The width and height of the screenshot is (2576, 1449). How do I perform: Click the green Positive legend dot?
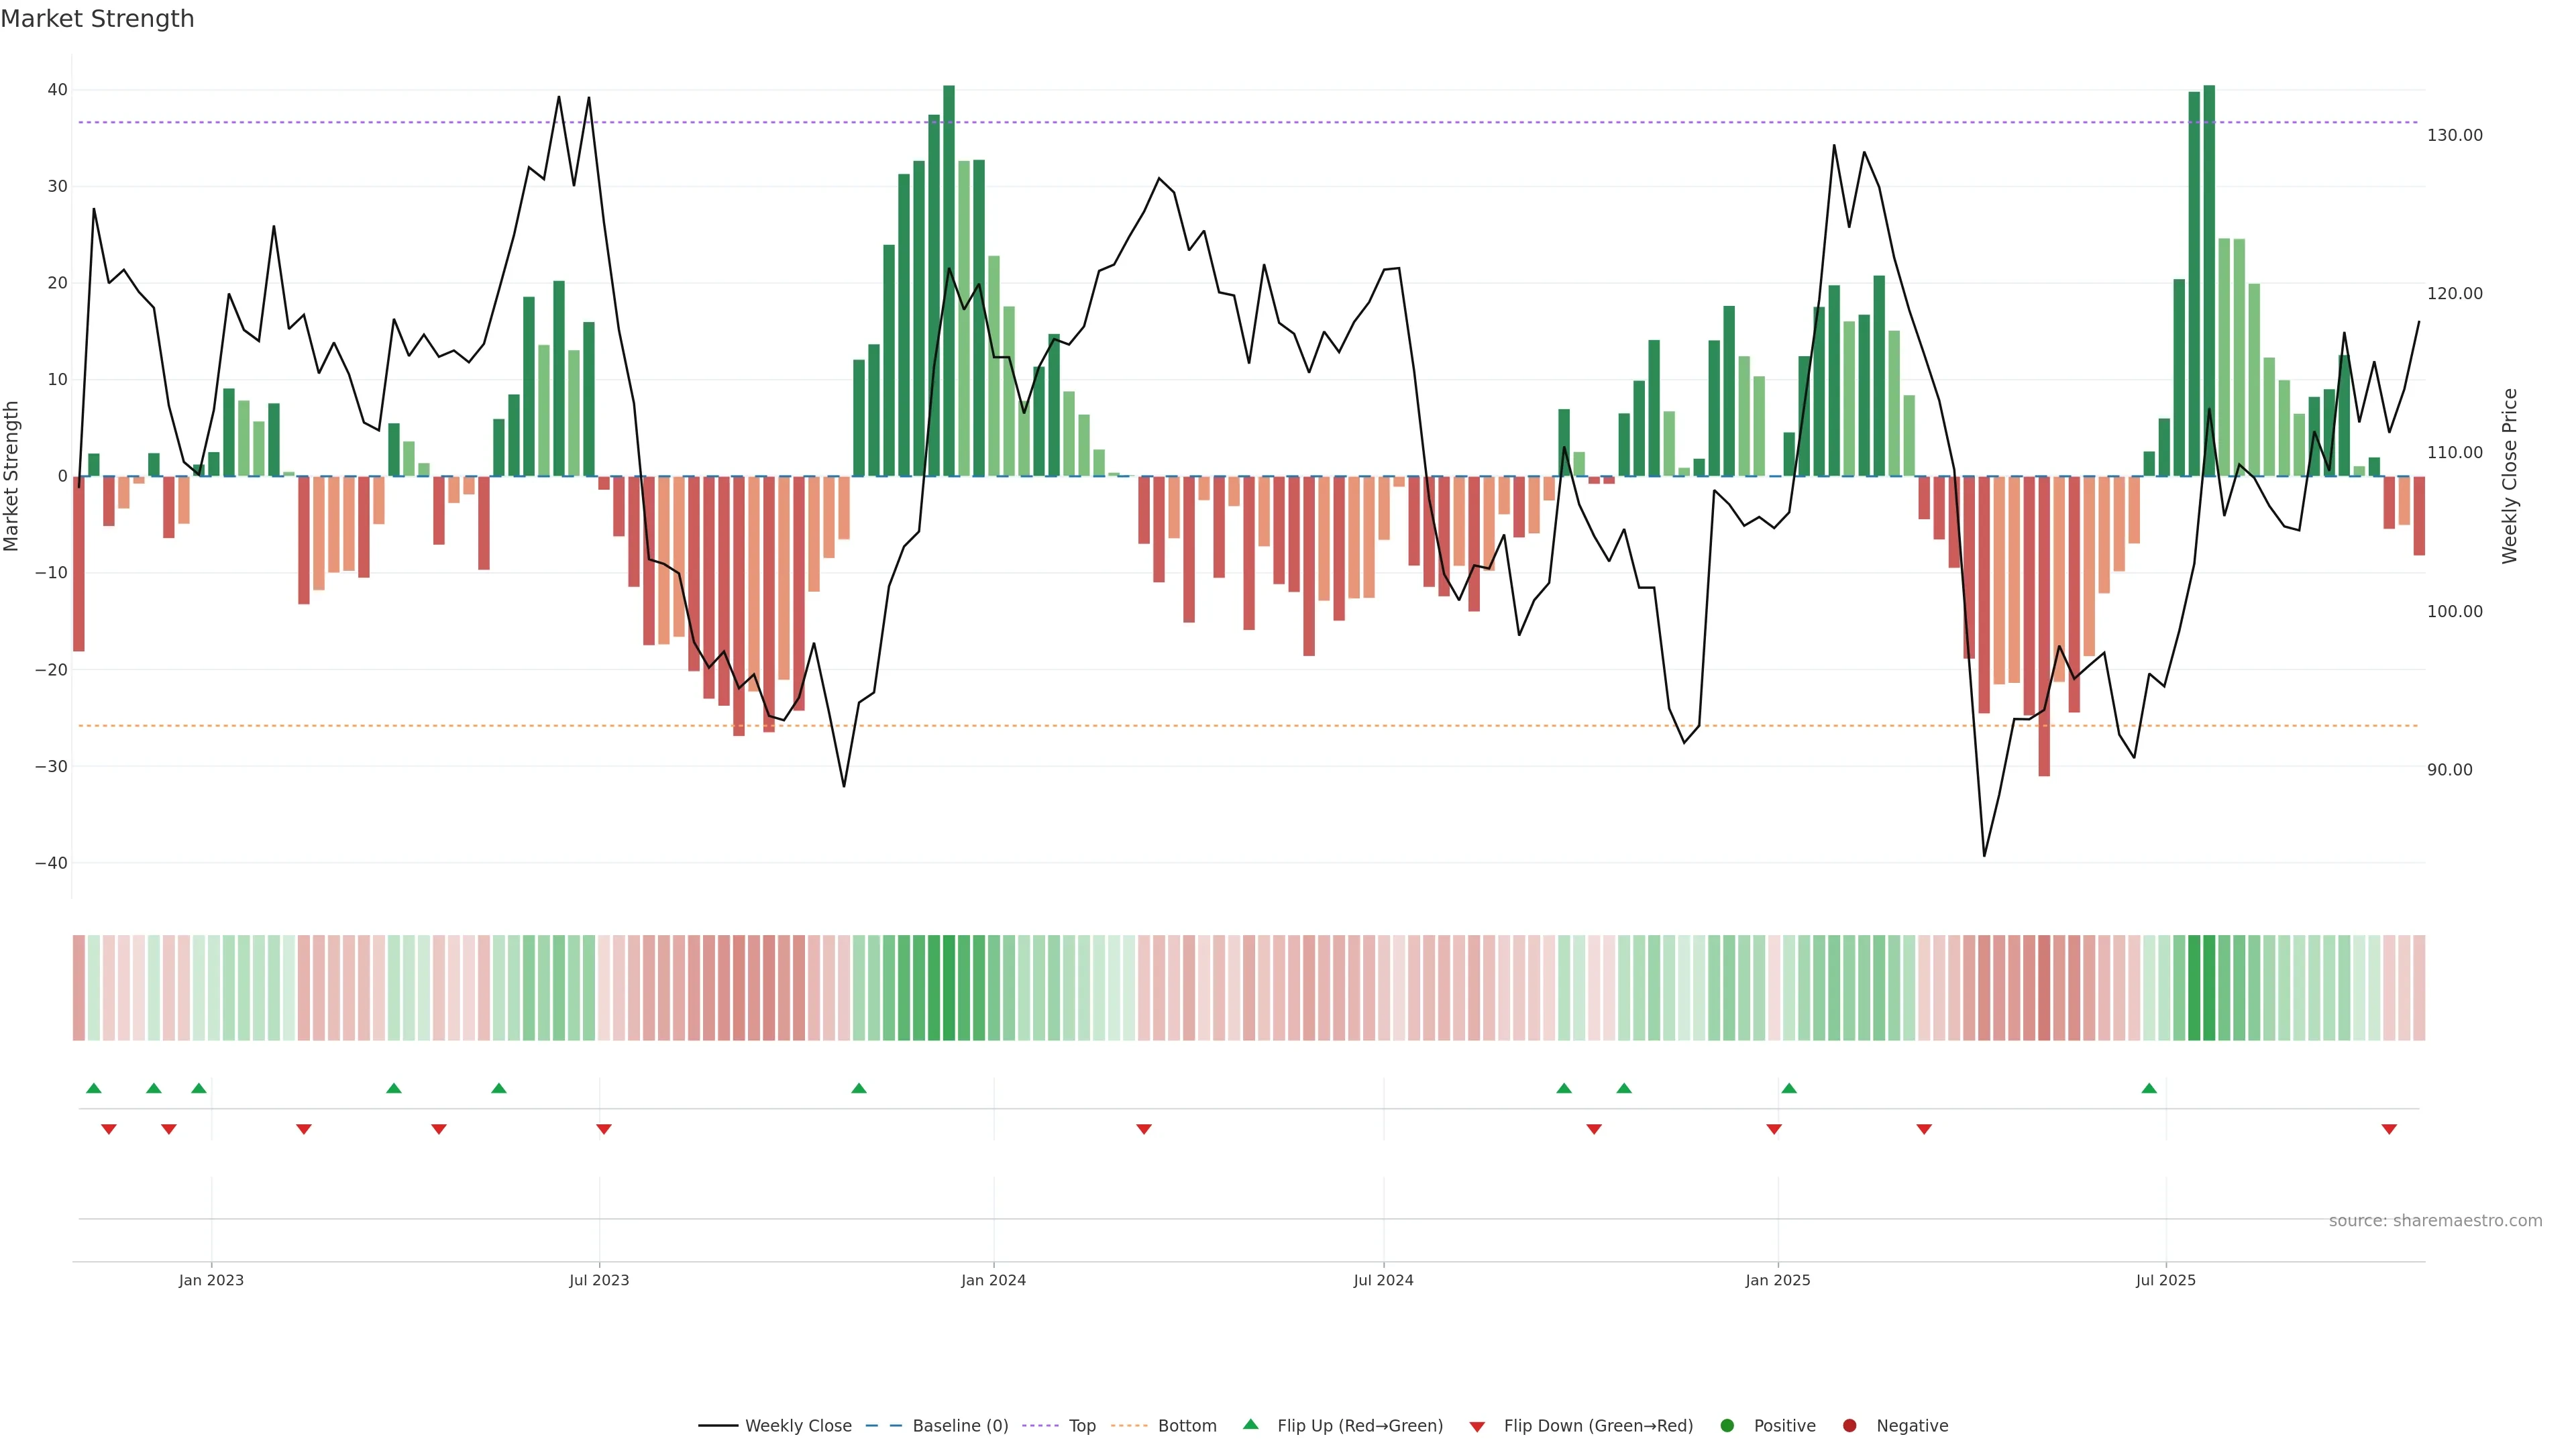[1727, 1426]
